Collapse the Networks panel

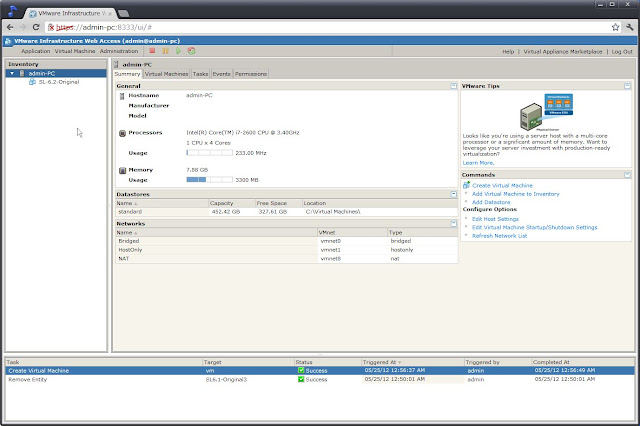pyautogui.click(x=453, y=224)
